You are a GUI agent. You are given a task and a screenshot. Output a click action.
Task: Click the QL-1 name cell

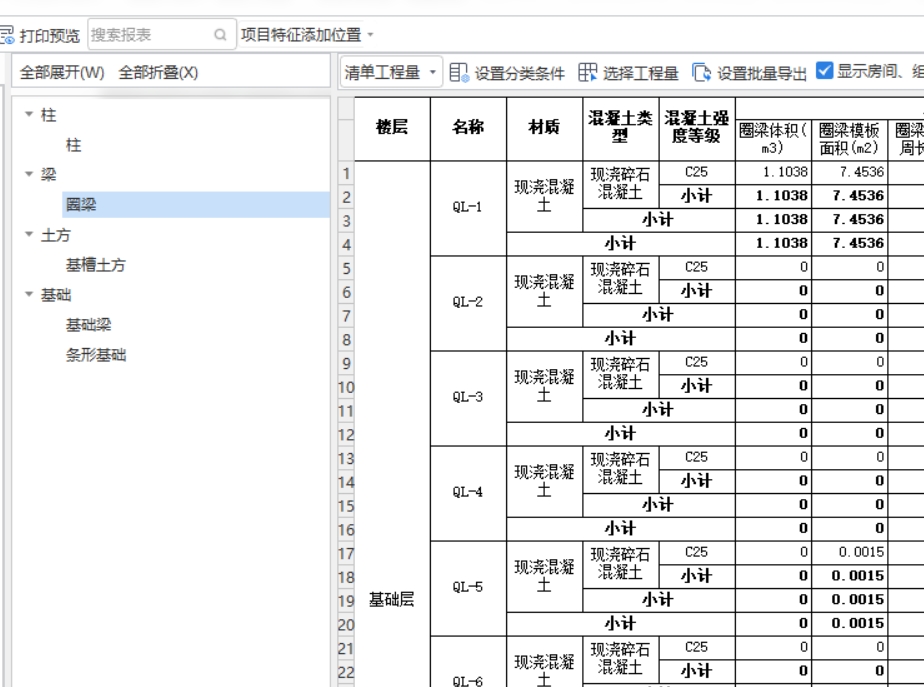coord(468,208)
